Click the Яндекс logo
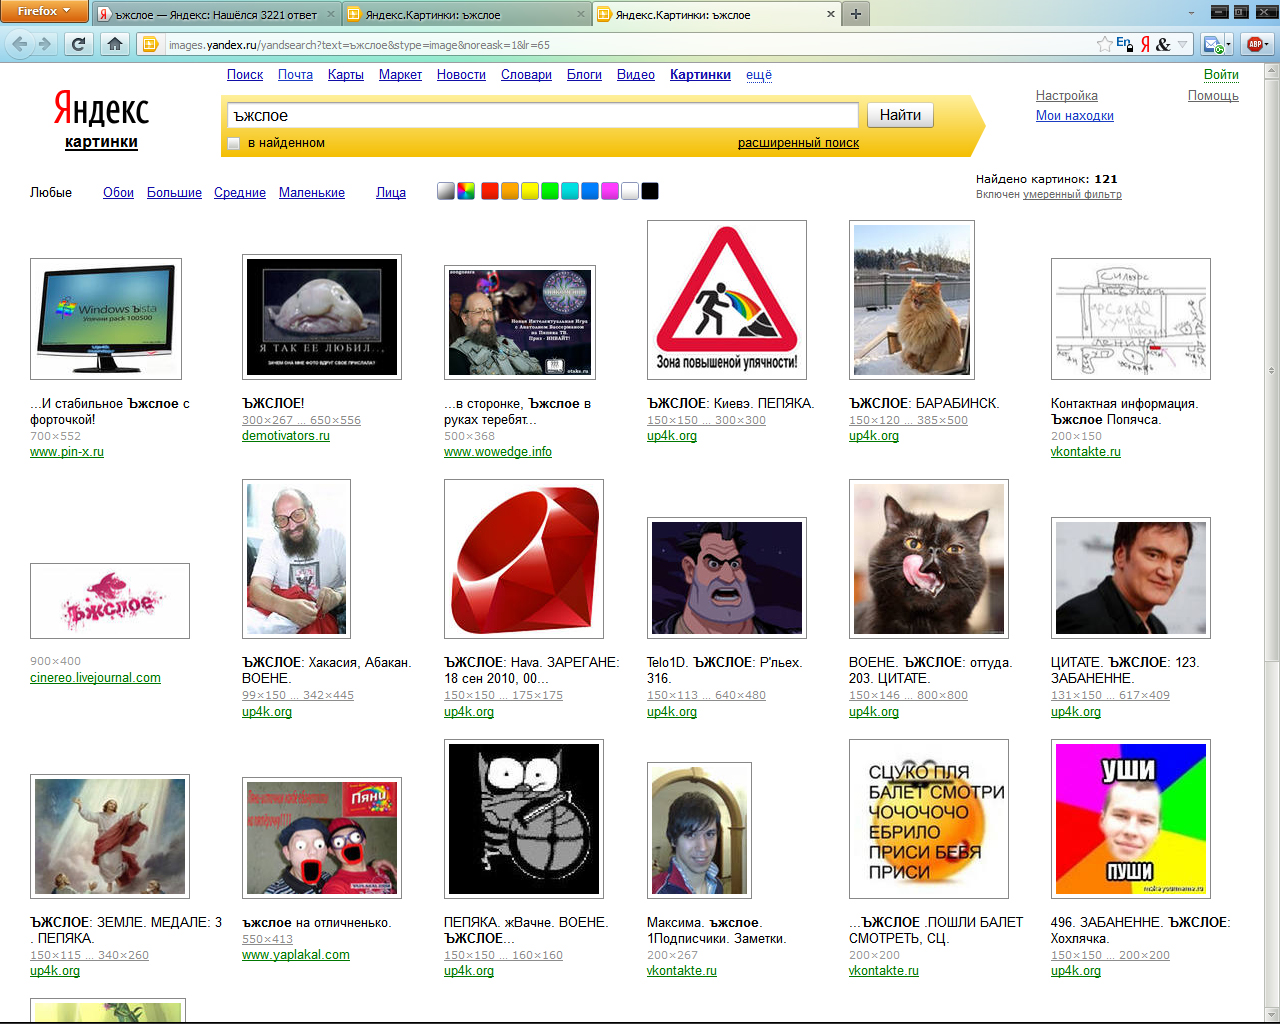1280x1024 pixels. coord(101,110)
